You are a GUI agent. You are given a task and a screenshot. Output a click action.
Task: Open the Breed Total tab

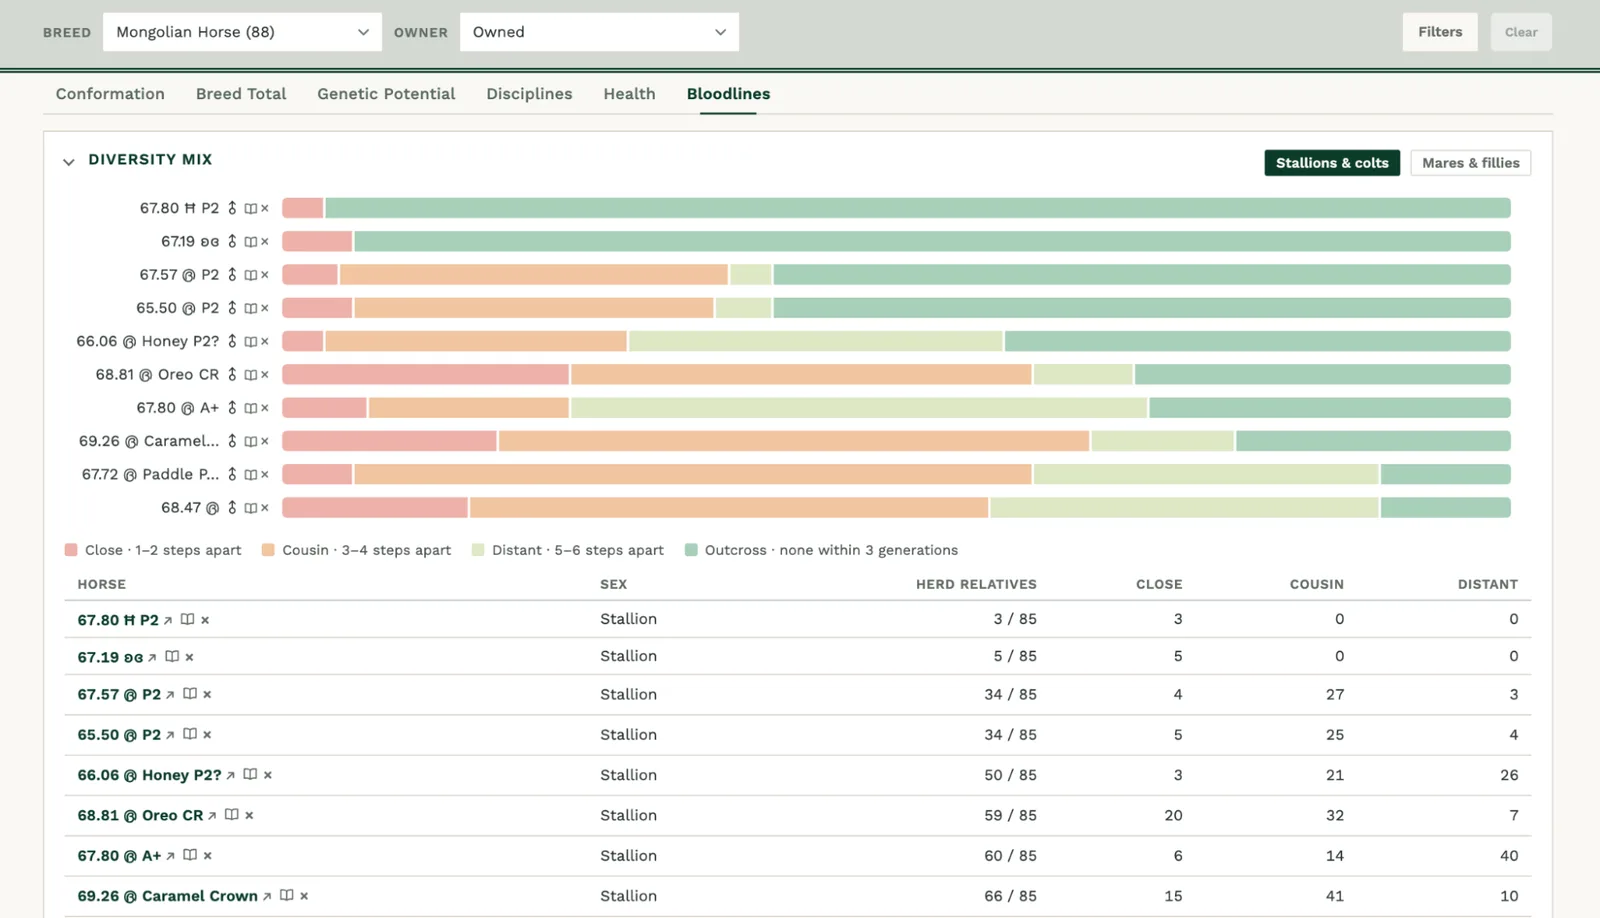coord(241,94)
